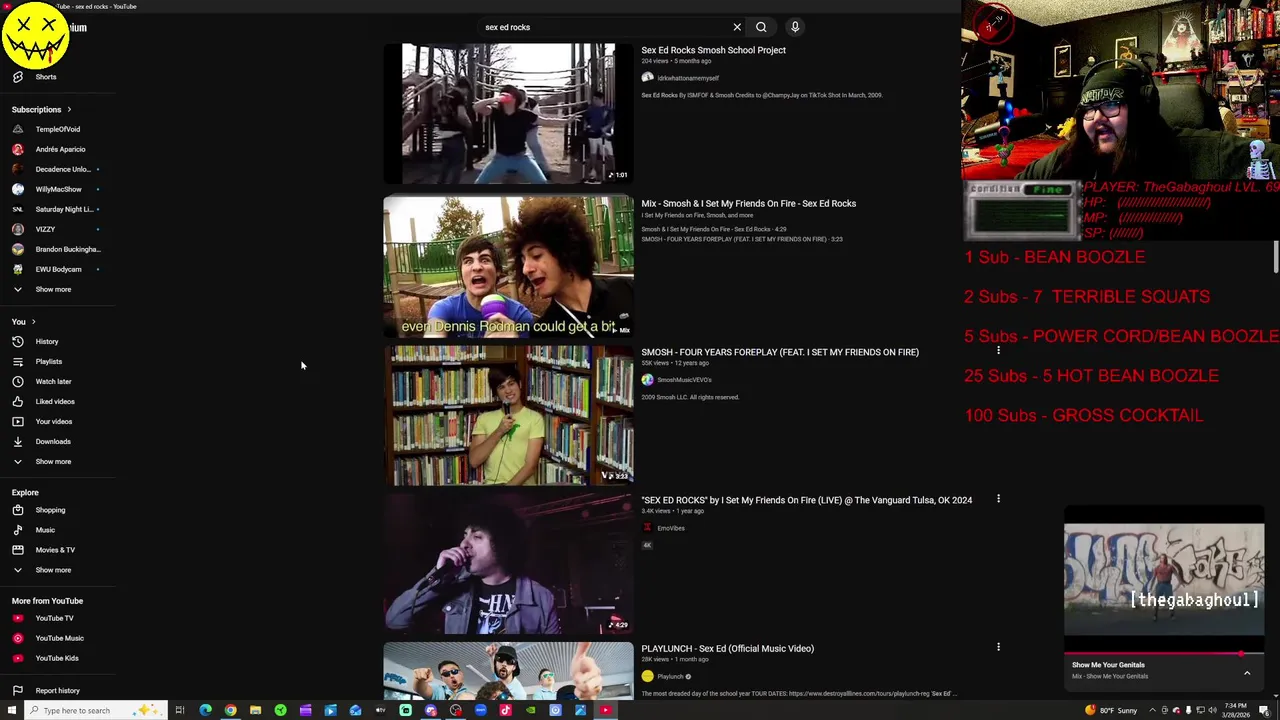Open PLAYLUNCH - Sex Ed (Official Music Video) title
Screen dimensions: 1280x720
727,648
